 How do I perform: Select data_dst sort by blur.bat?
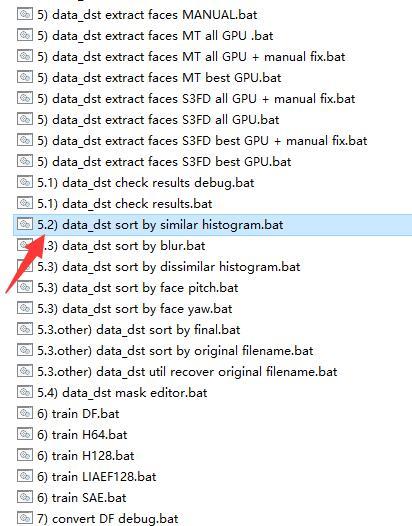(x=121, y=246)
